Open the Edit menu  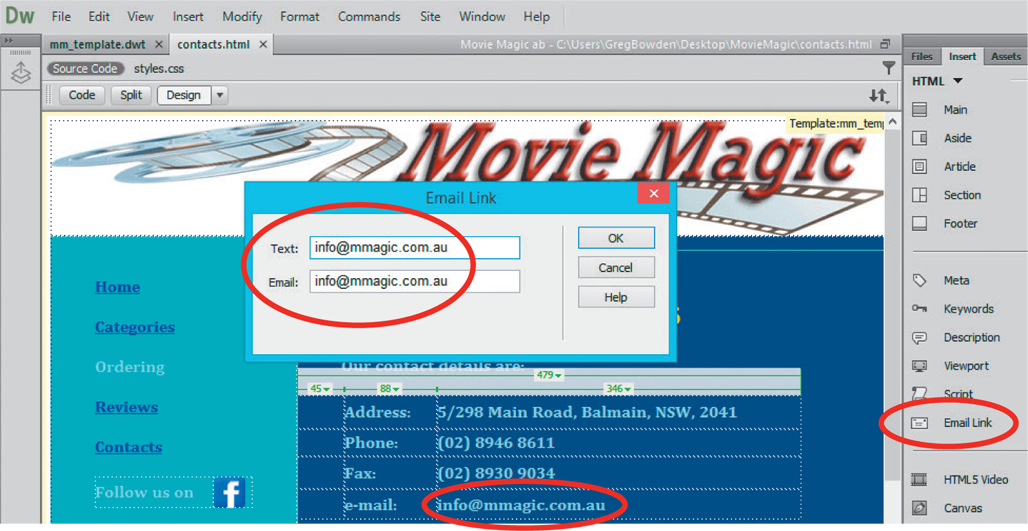tap(99, 16)
